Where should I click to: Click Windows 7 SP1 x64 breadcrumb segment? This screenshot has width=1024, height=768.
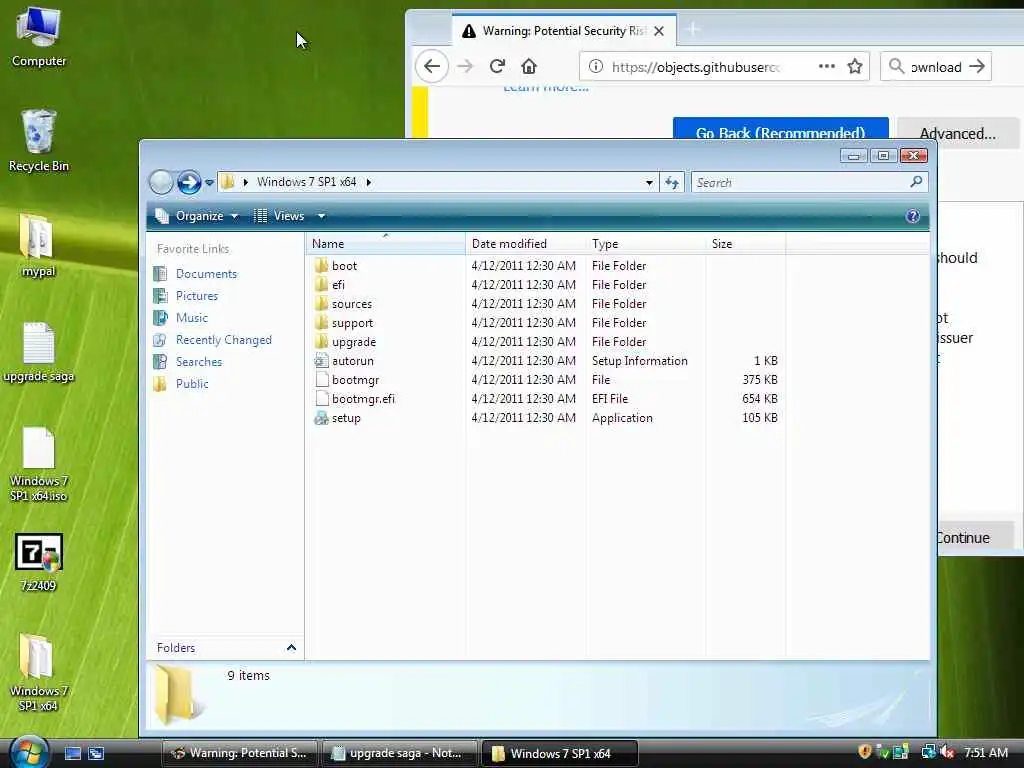(x=306, y=182)
